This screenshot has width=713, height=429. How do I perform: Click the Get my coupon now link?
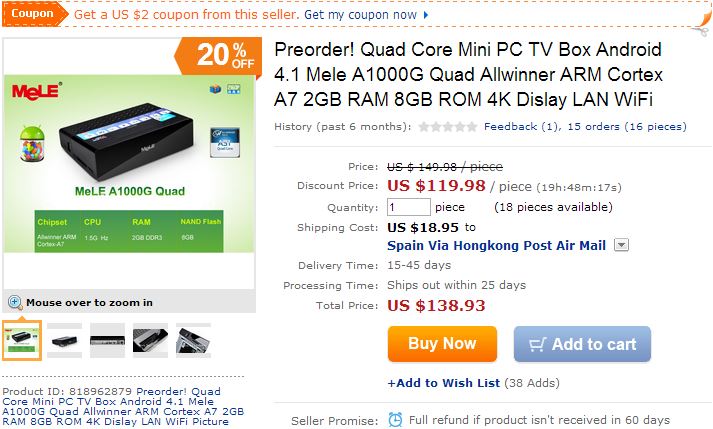pos(360,15)
